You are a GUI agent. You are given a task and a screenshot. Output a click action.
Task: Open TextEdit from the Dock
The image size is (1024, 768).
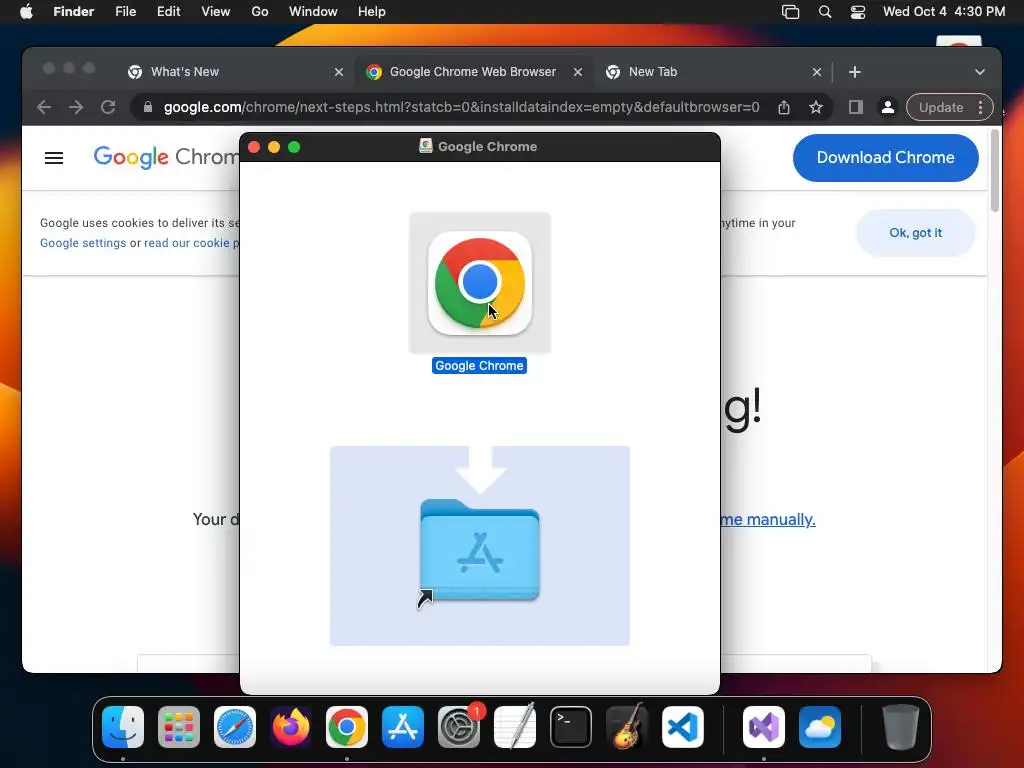click(515, 727)
